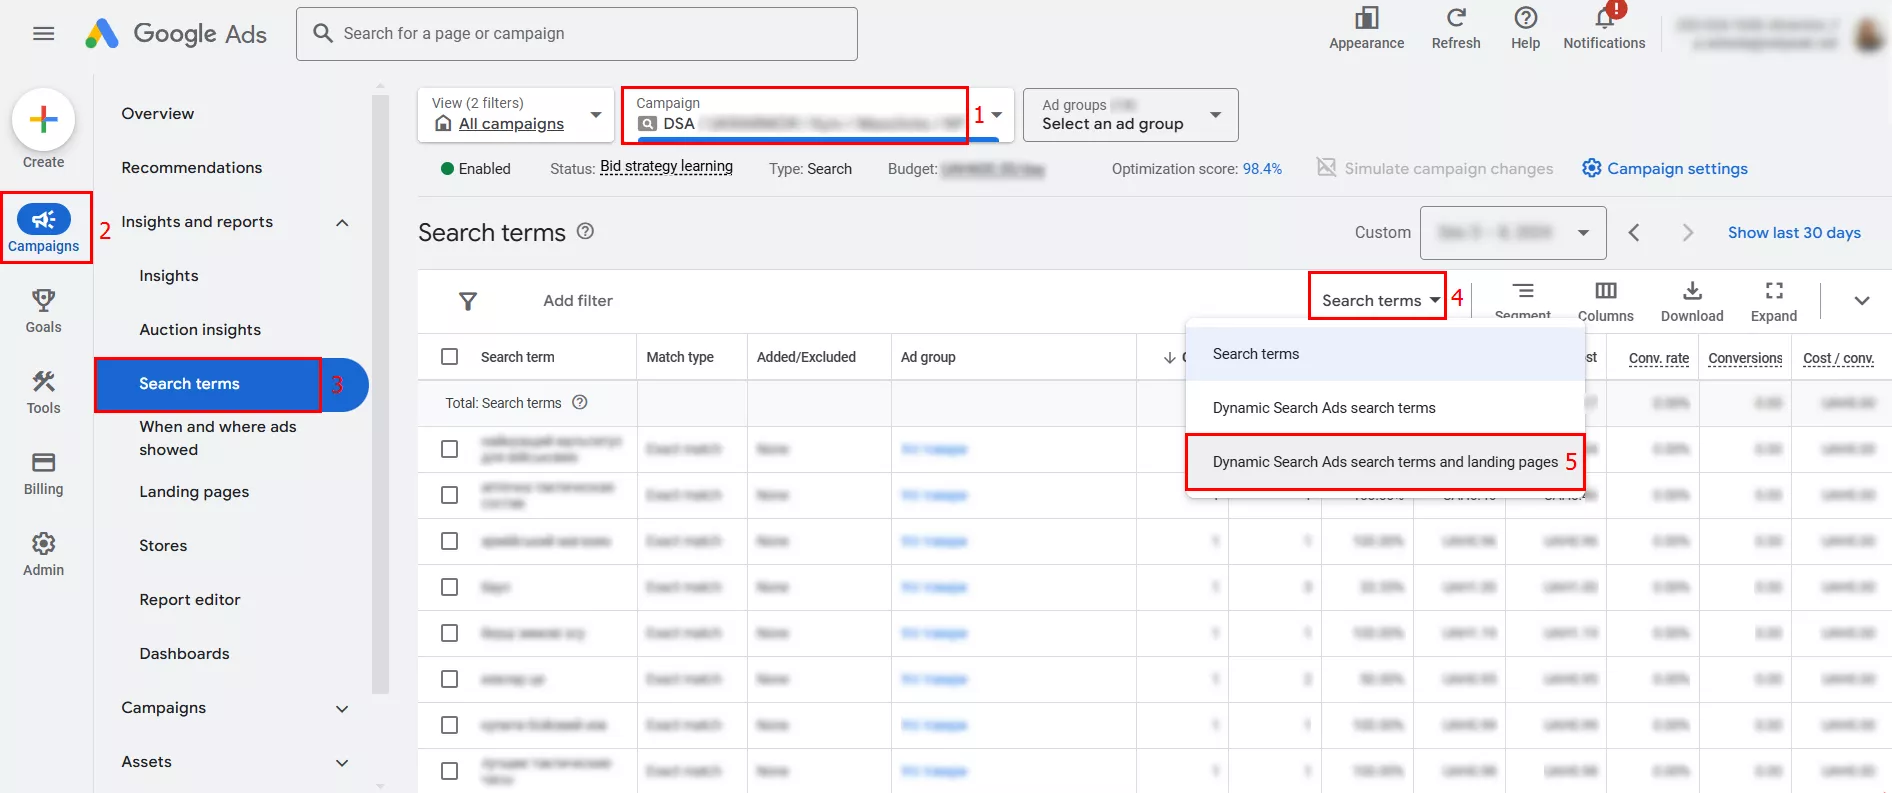Click Bid strategy learning status
This screenshot has height=793, width=1892.
pyautogui.click(x=666, y=167)
